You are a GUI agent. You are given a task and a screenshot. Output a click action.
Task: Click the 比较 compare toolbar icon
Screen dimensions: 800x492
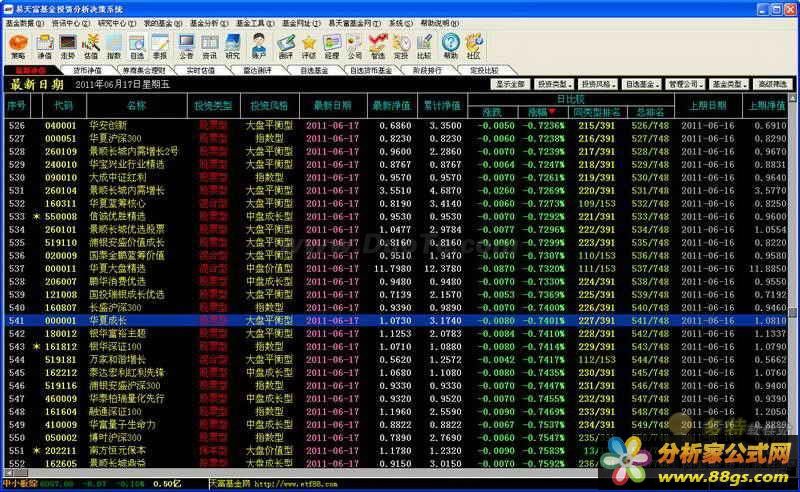[x=424, y=46]
